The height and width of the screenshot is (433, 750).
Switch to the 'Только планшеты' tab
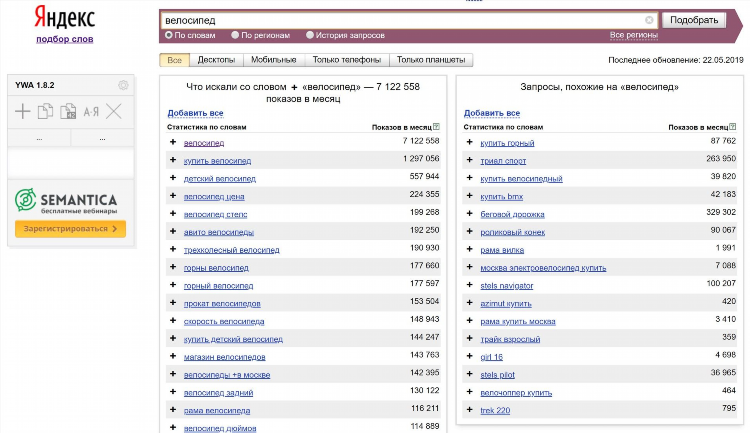coord(431,60)
